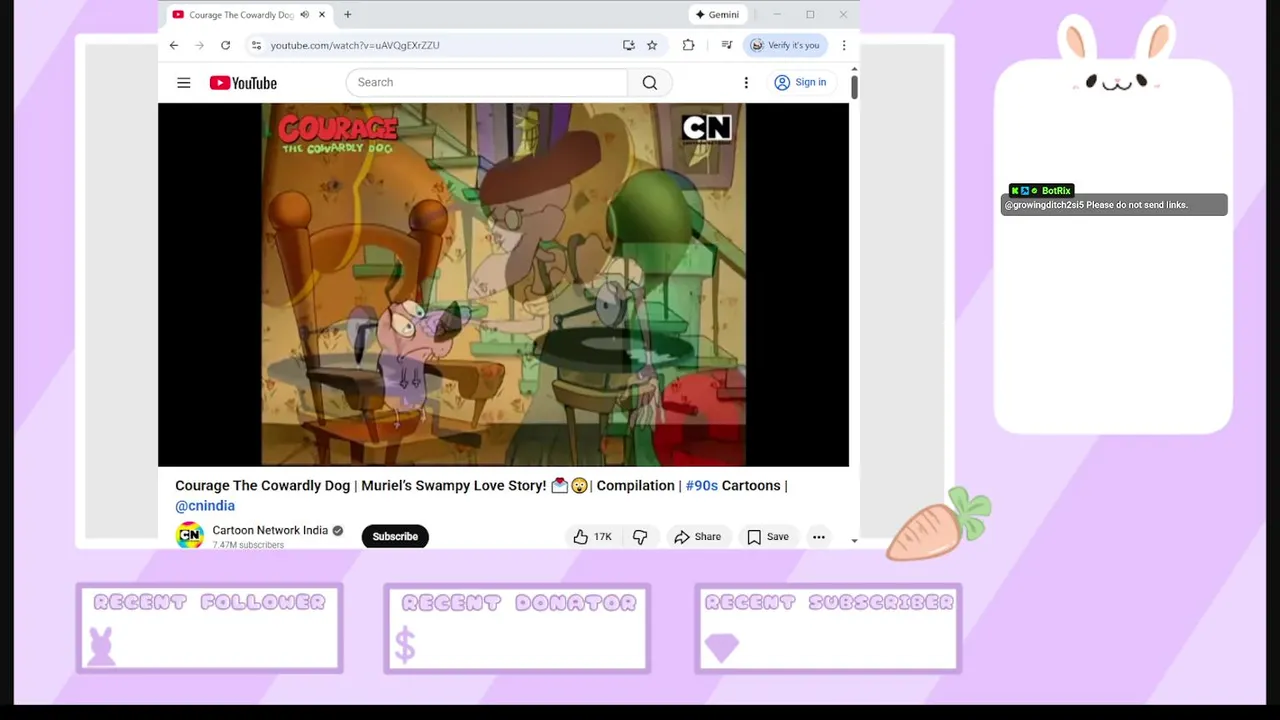1280x720 pixels.
Task: Open the media control icon in toolbar
Action: click(x=727, y=45)
